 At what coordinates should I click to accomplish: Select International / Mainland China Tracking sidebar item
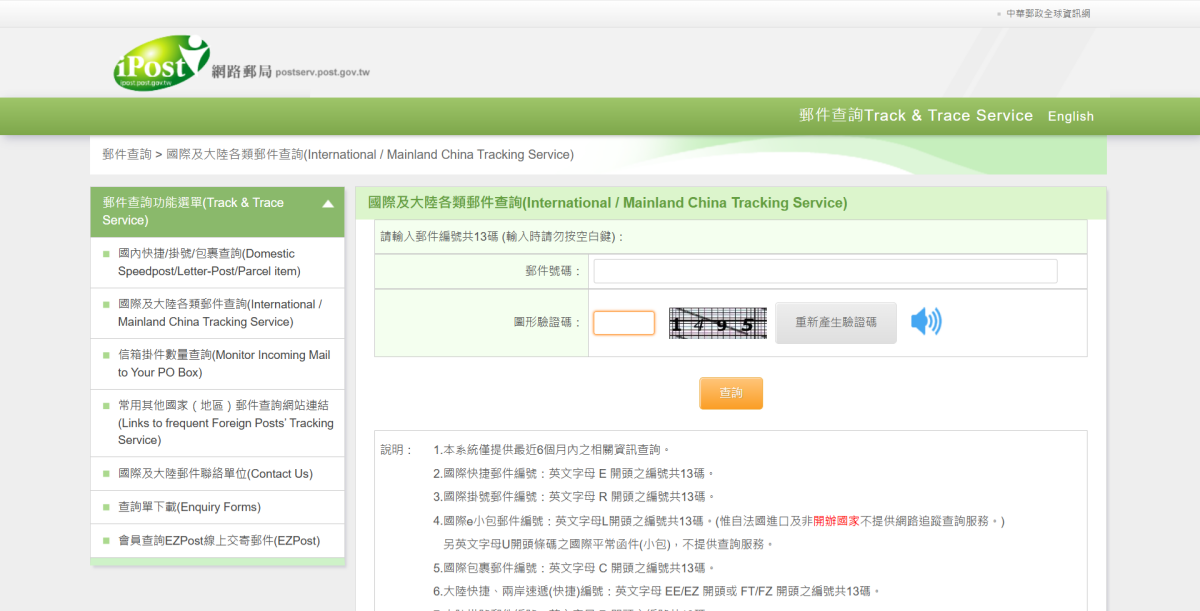219,313
